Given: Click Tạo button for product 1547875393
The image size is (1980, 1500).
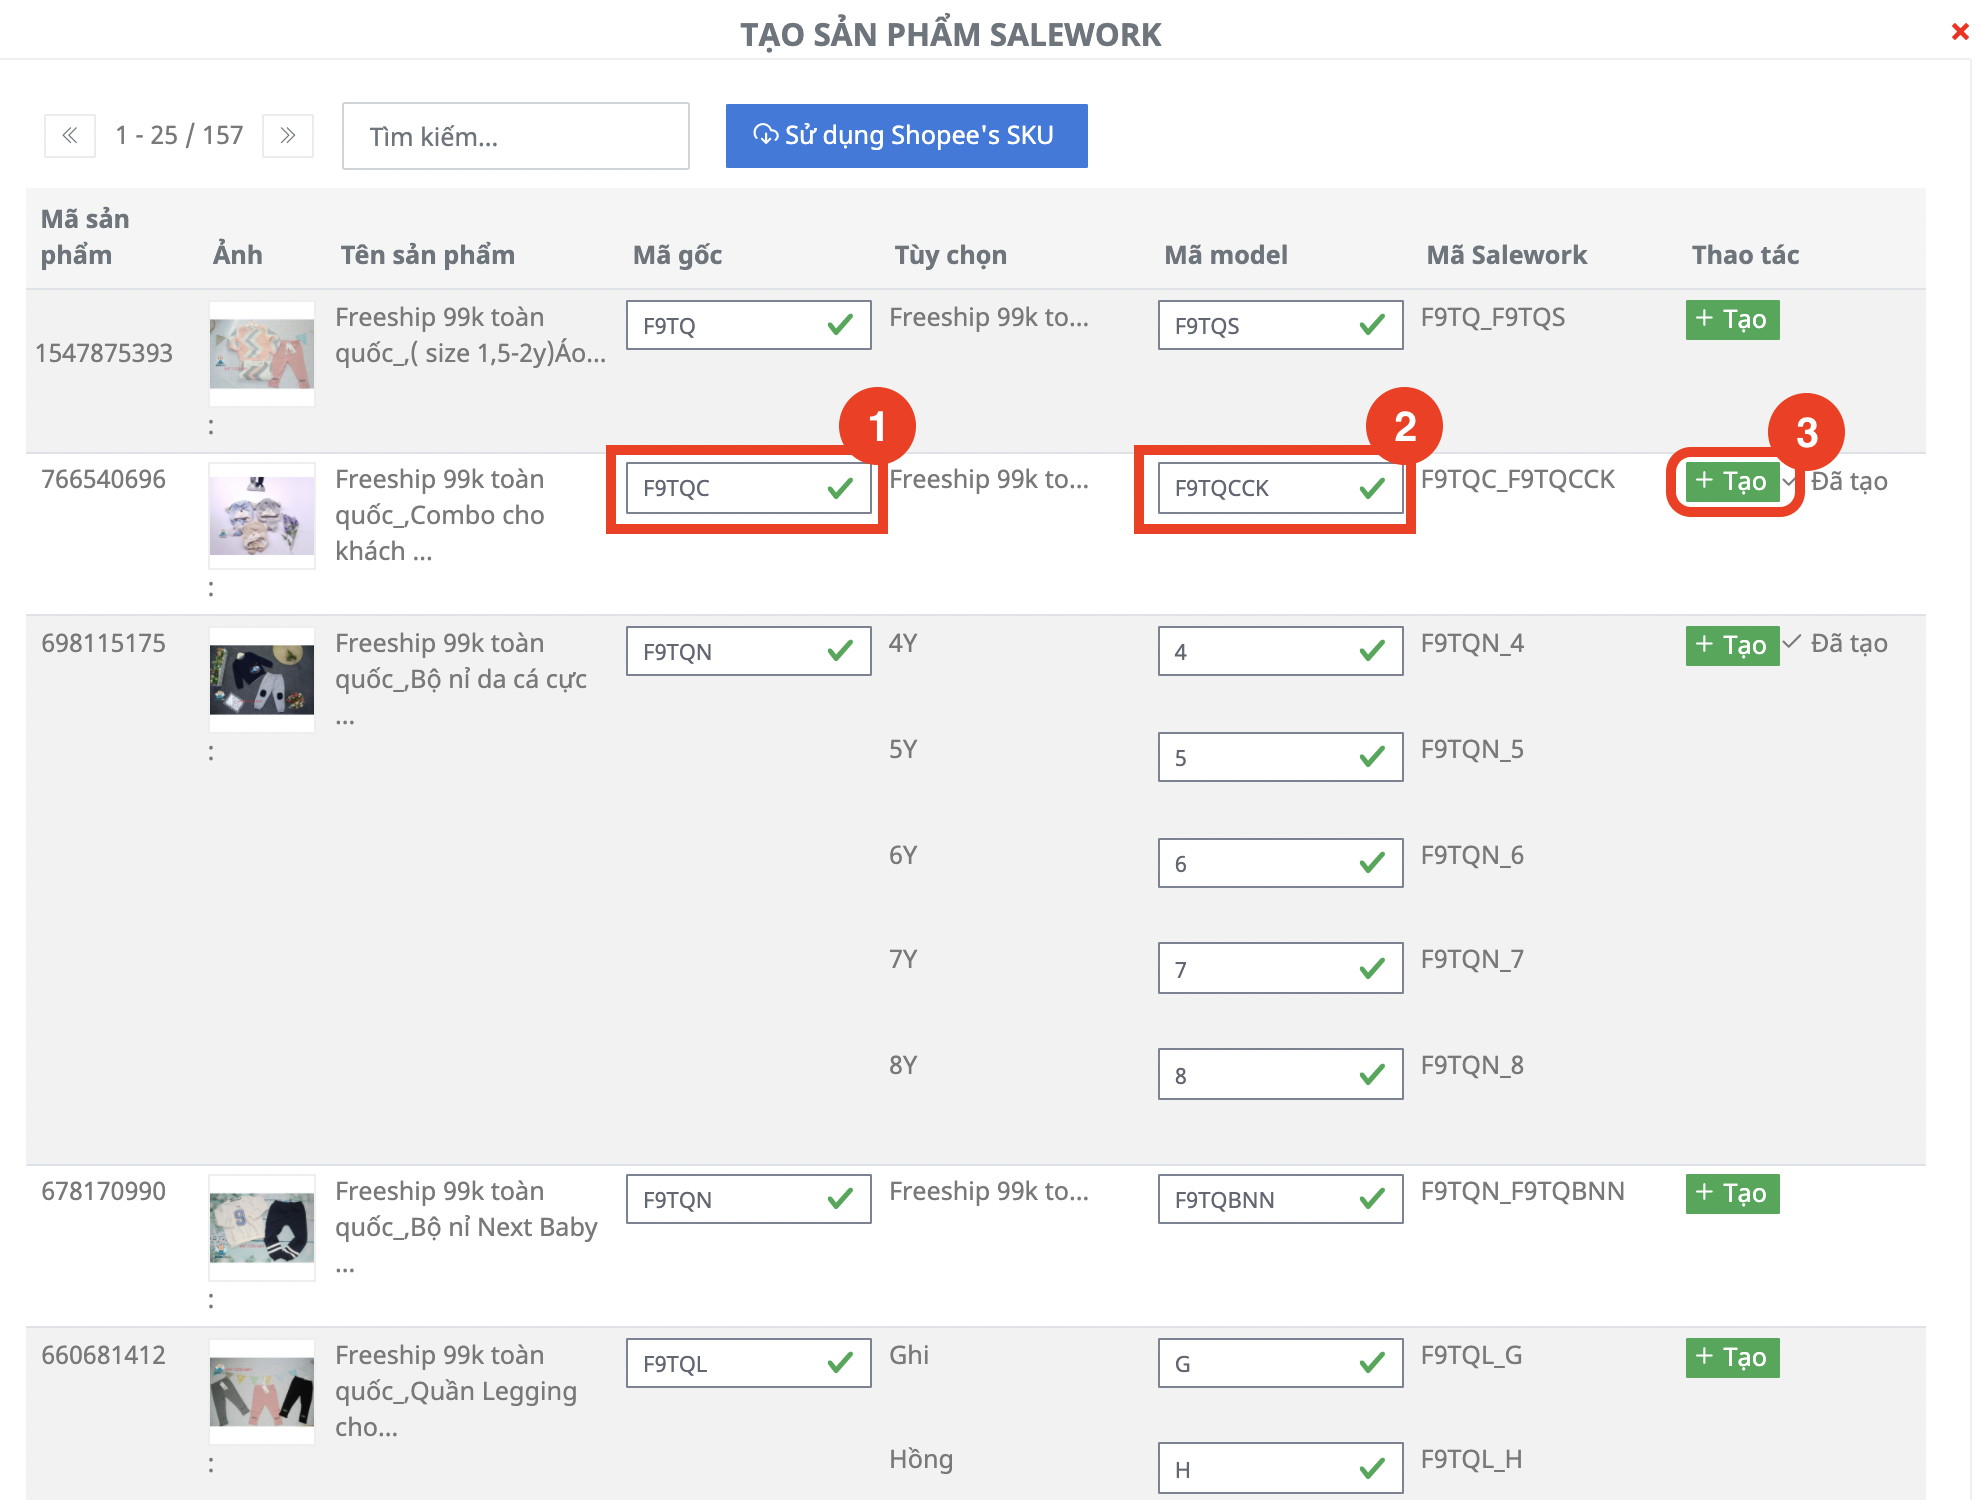Looking at the screenshot, I should pos(1731,320).
